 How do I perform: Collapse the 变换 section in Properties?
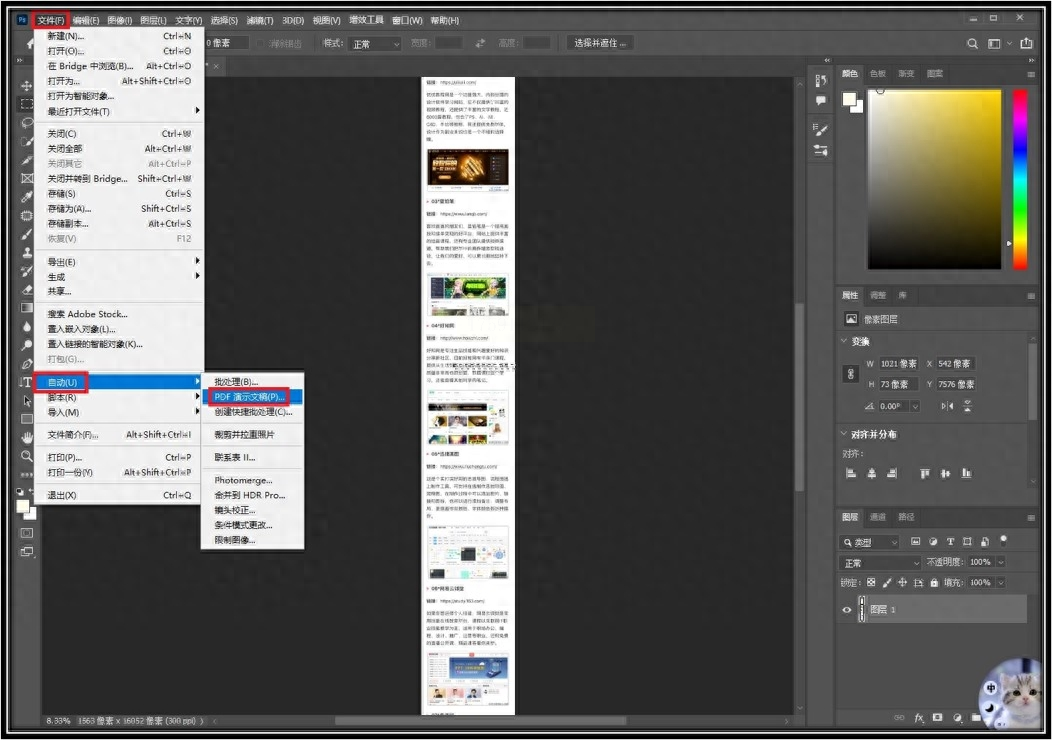845,341
